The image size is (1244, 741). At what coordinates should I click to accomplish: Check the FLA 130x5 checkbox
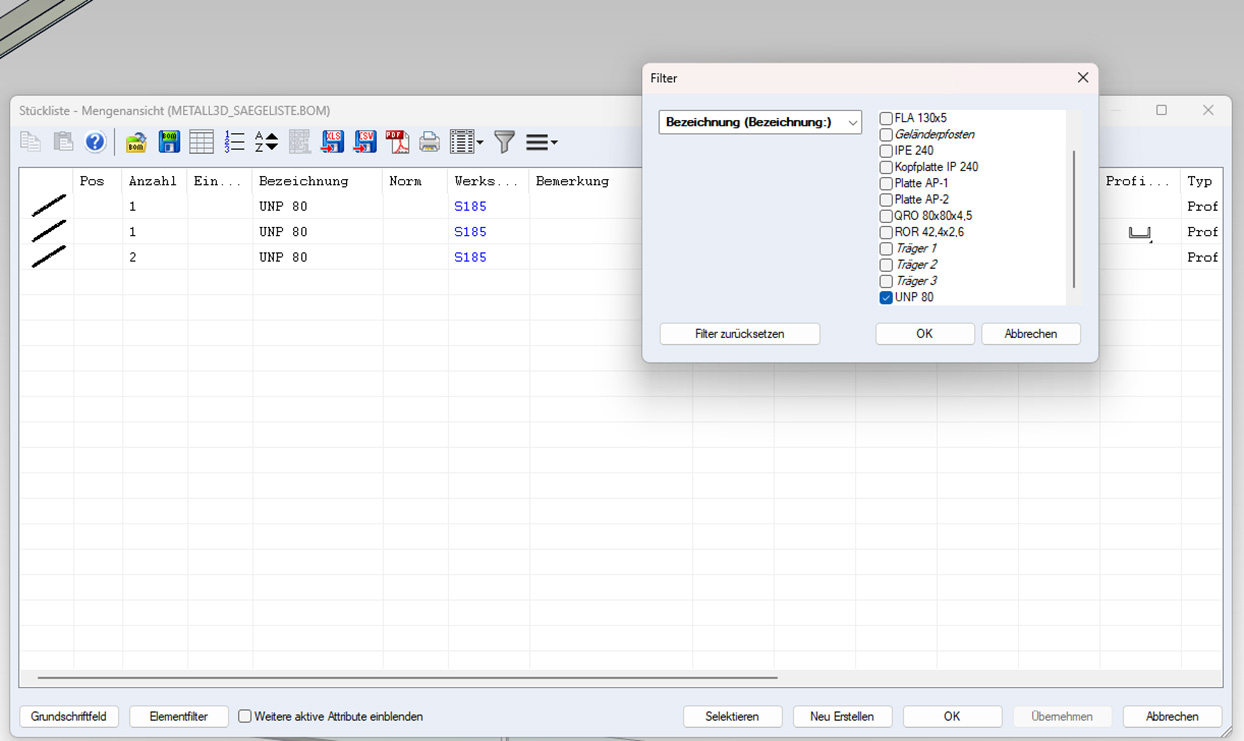886,118
